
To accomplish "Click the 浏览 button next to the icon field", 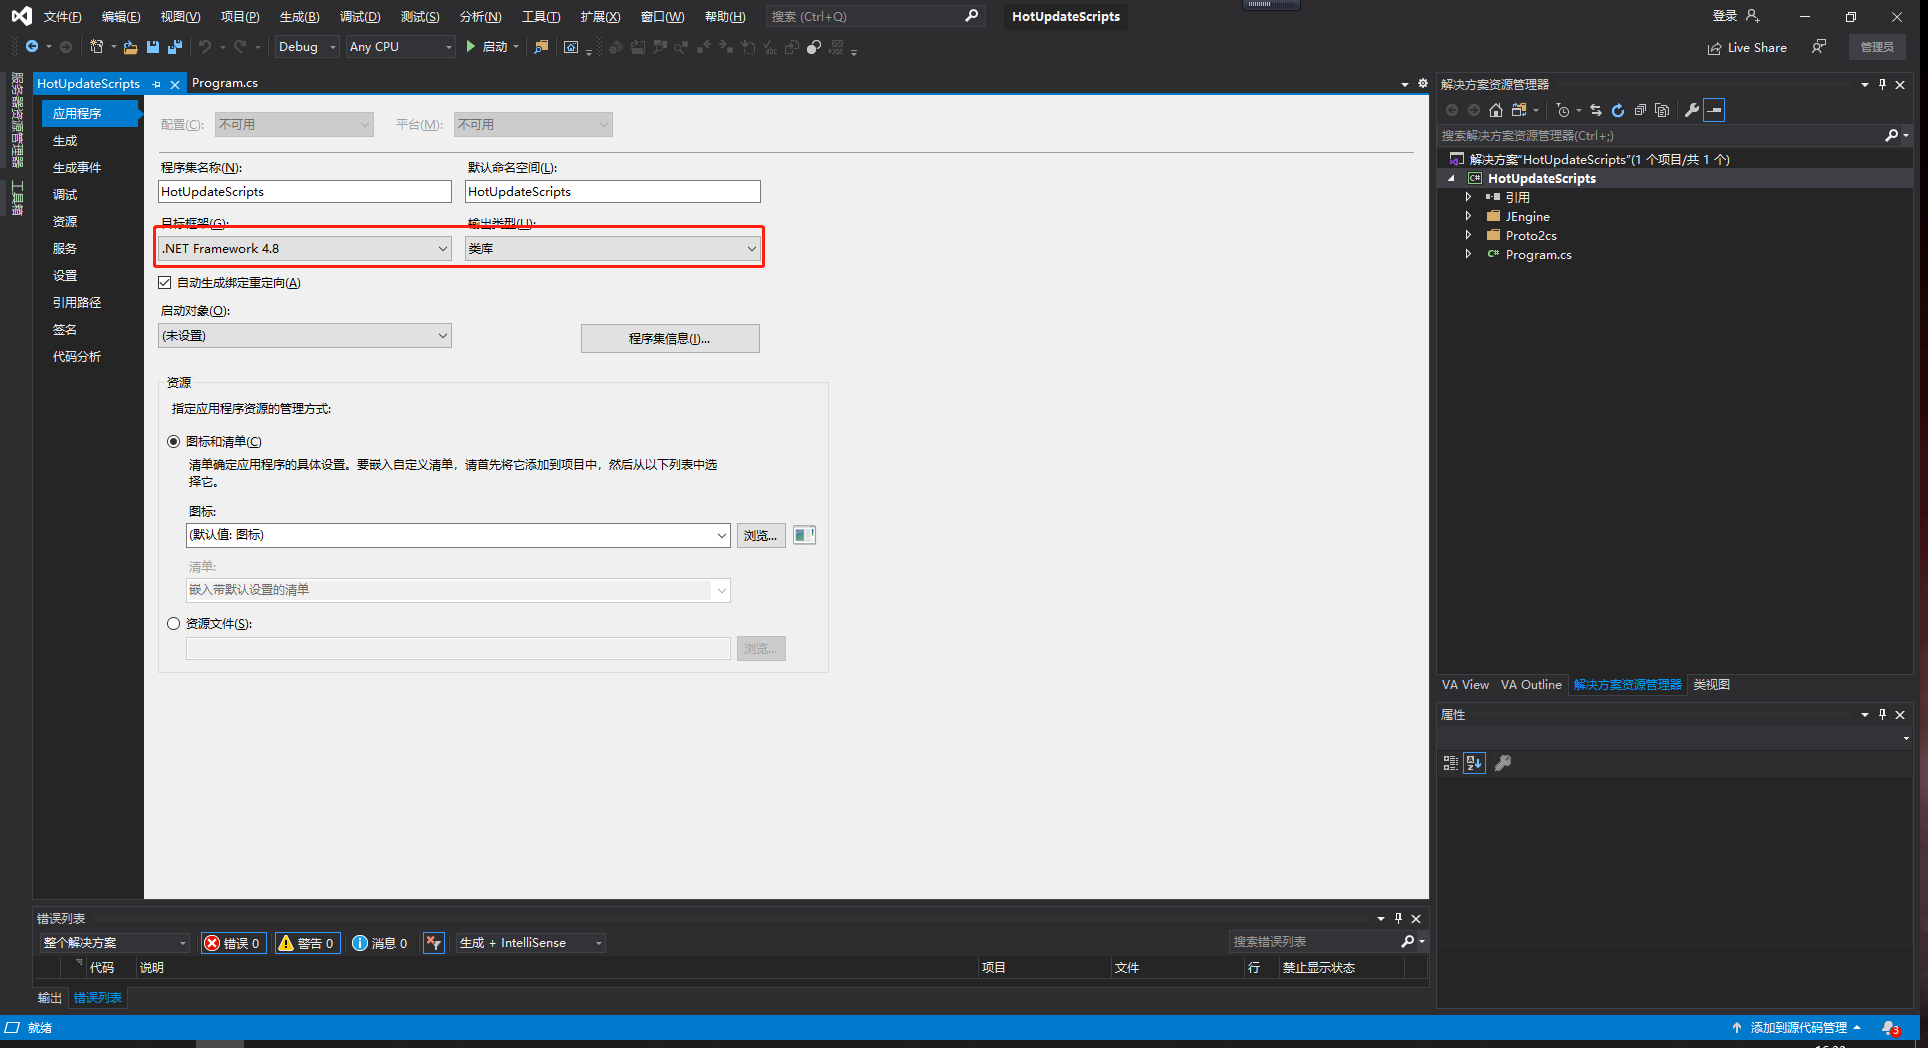I will (761, 535).
